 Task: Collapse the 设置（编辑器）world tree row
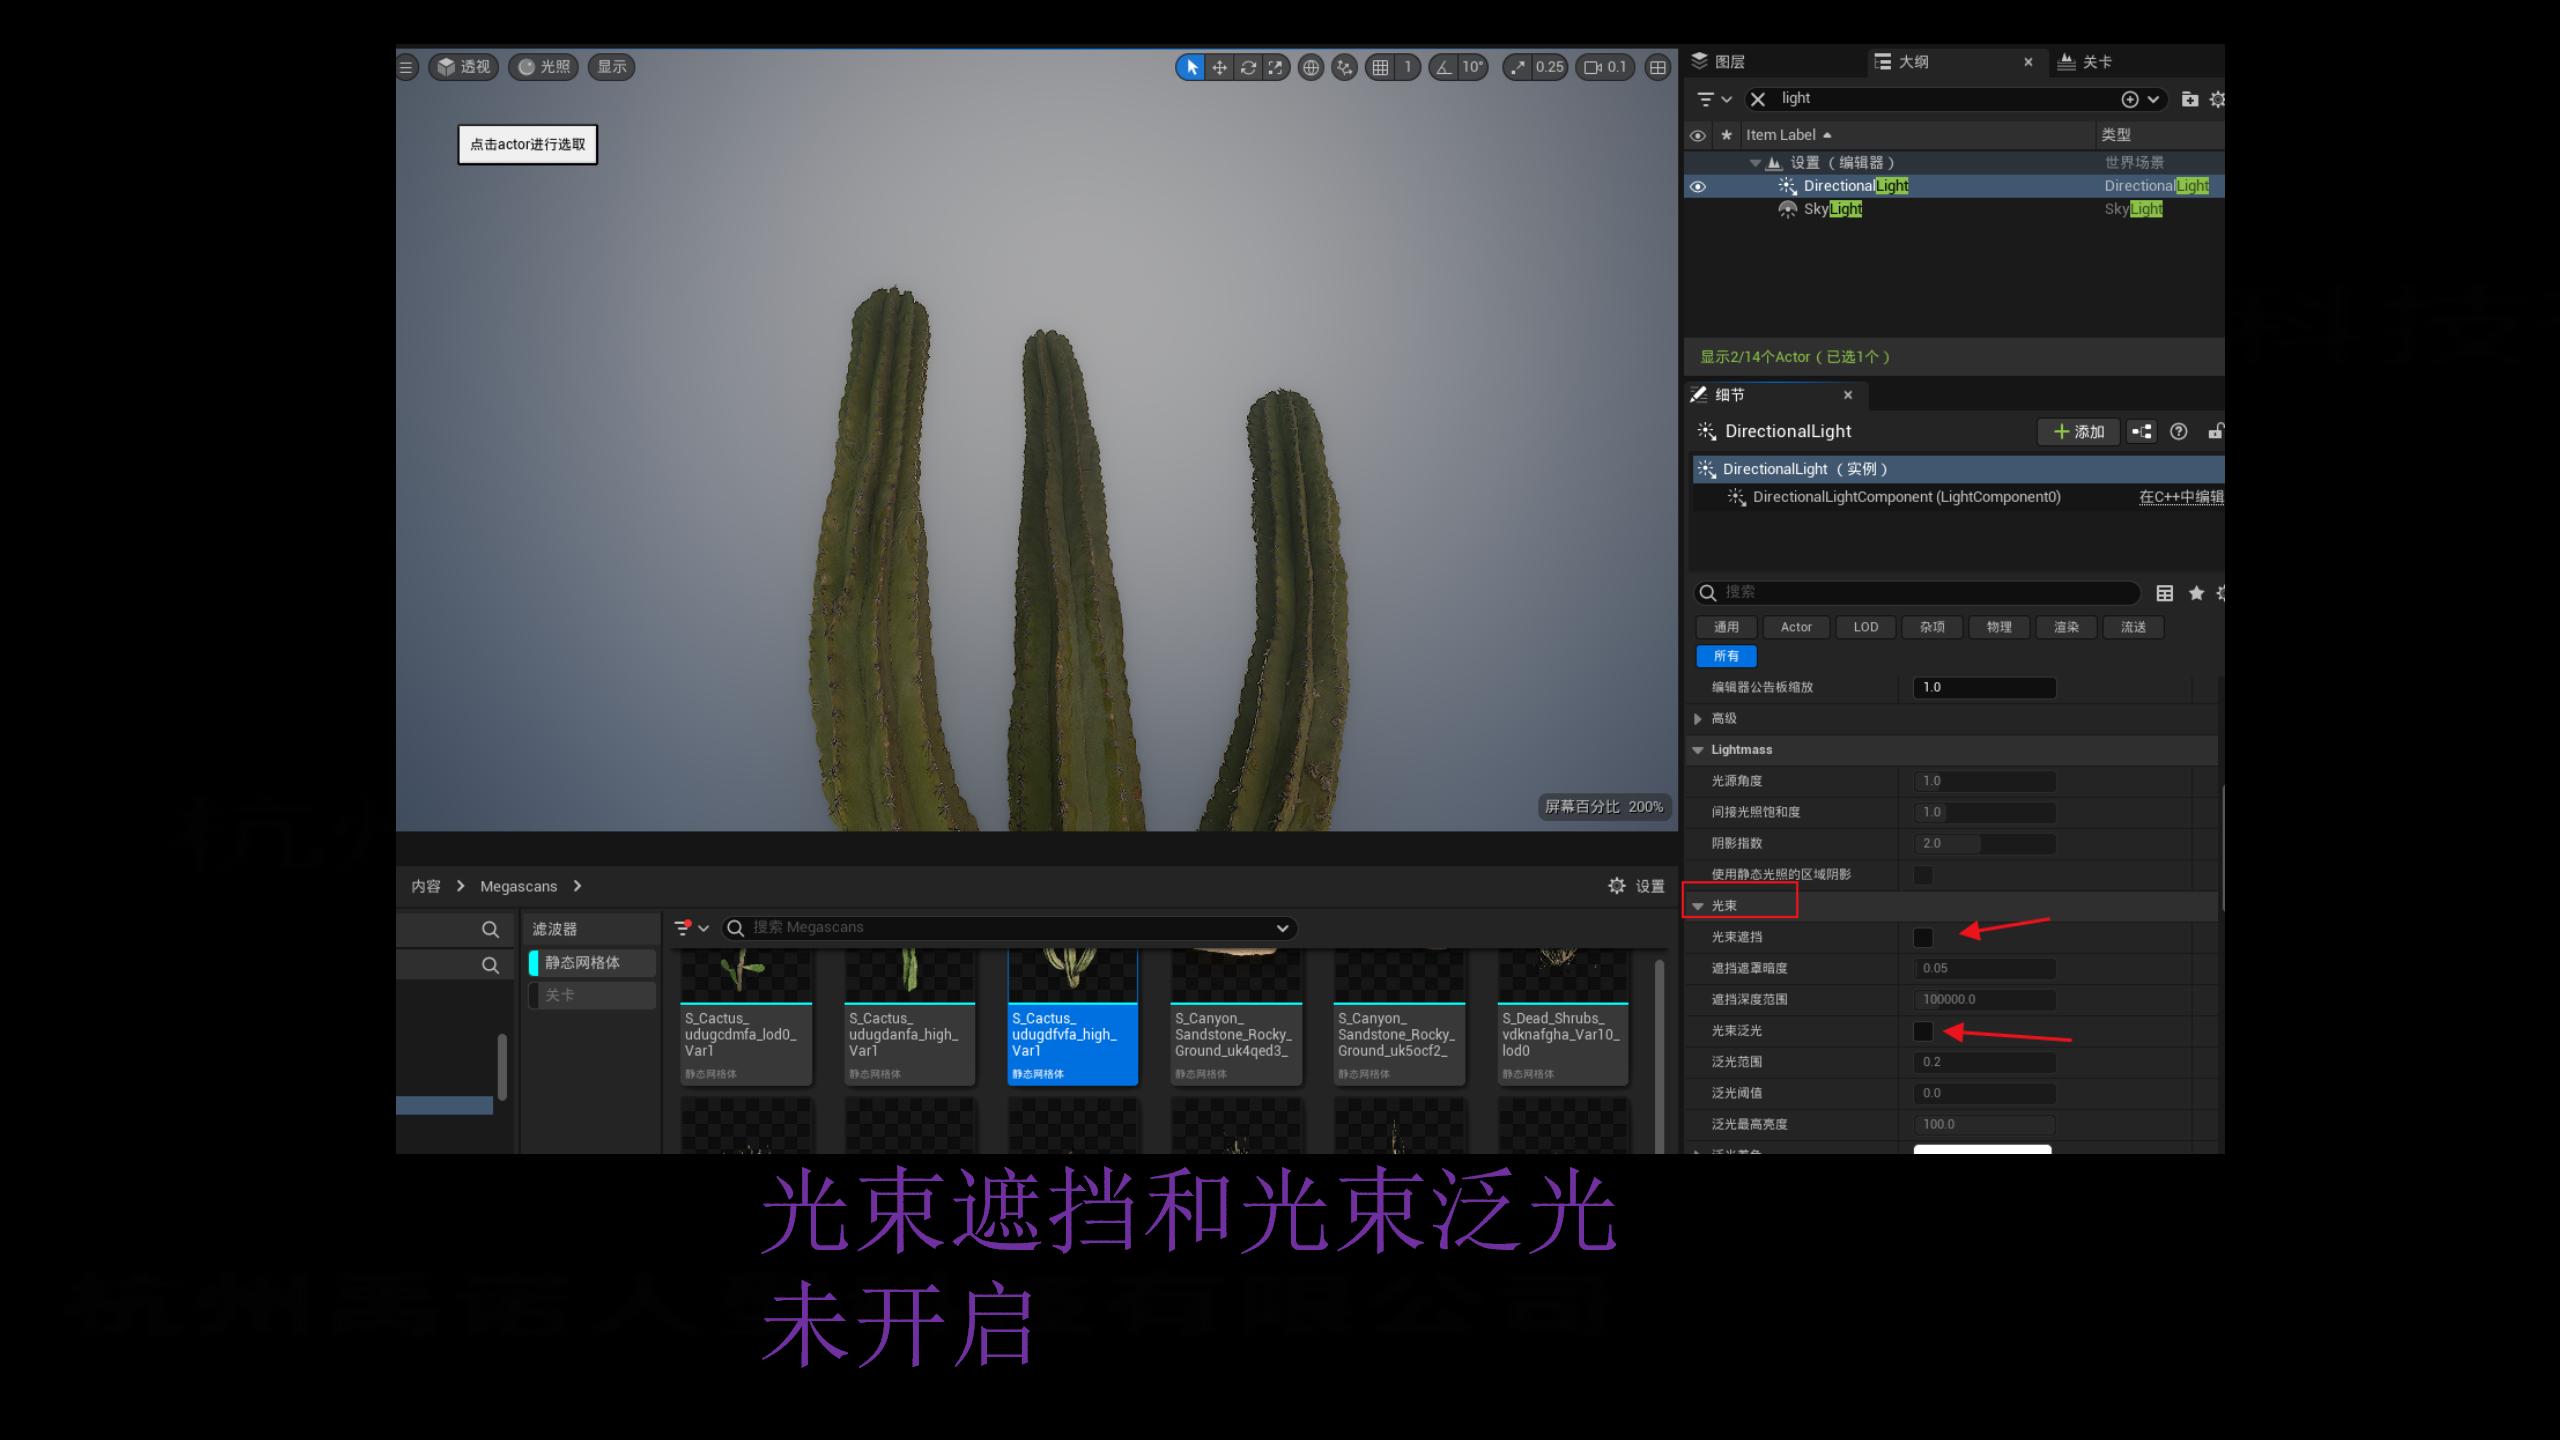pos(1755,162)
